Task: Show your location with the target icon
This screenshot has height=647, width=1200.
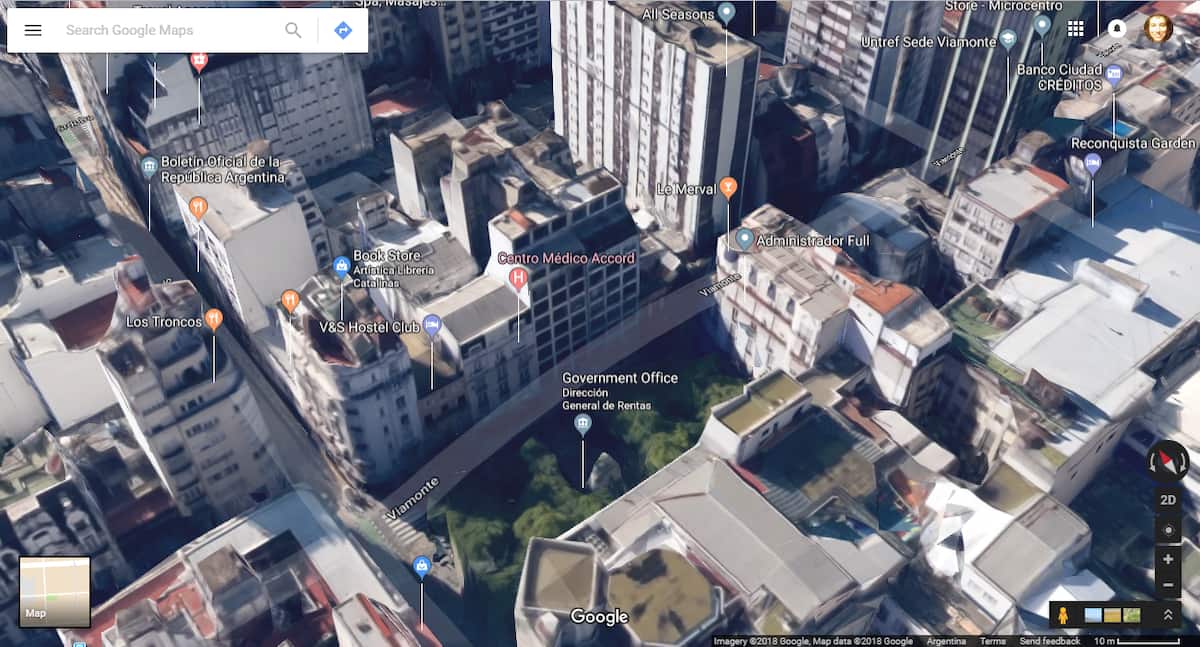Action: coord(1167,530)
